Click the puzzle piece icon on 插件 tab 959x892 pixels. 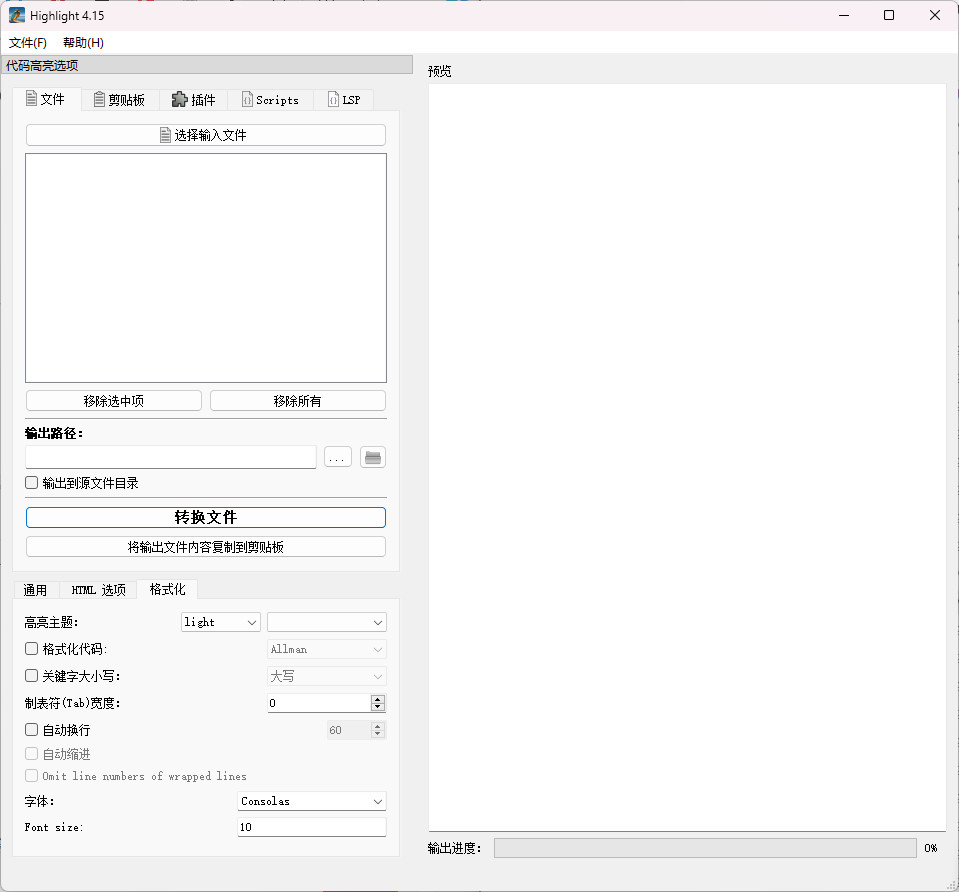click(x=179, y=99)
